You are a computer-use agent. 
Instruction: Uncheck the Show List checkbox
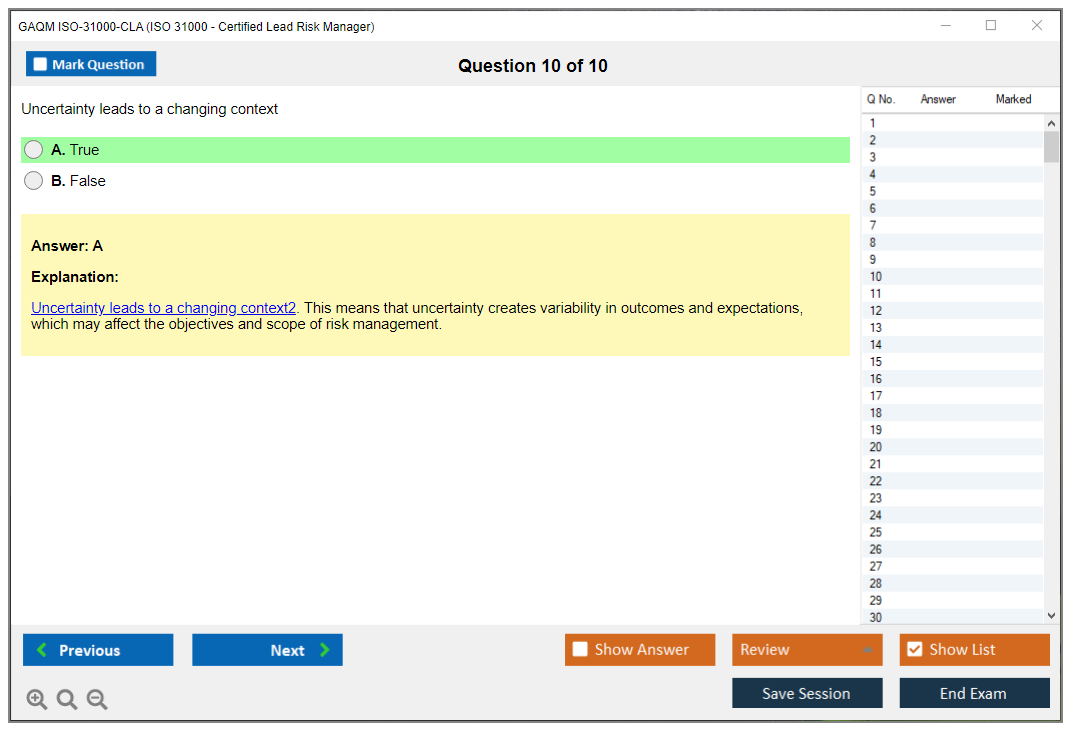[x=914, y=650]
